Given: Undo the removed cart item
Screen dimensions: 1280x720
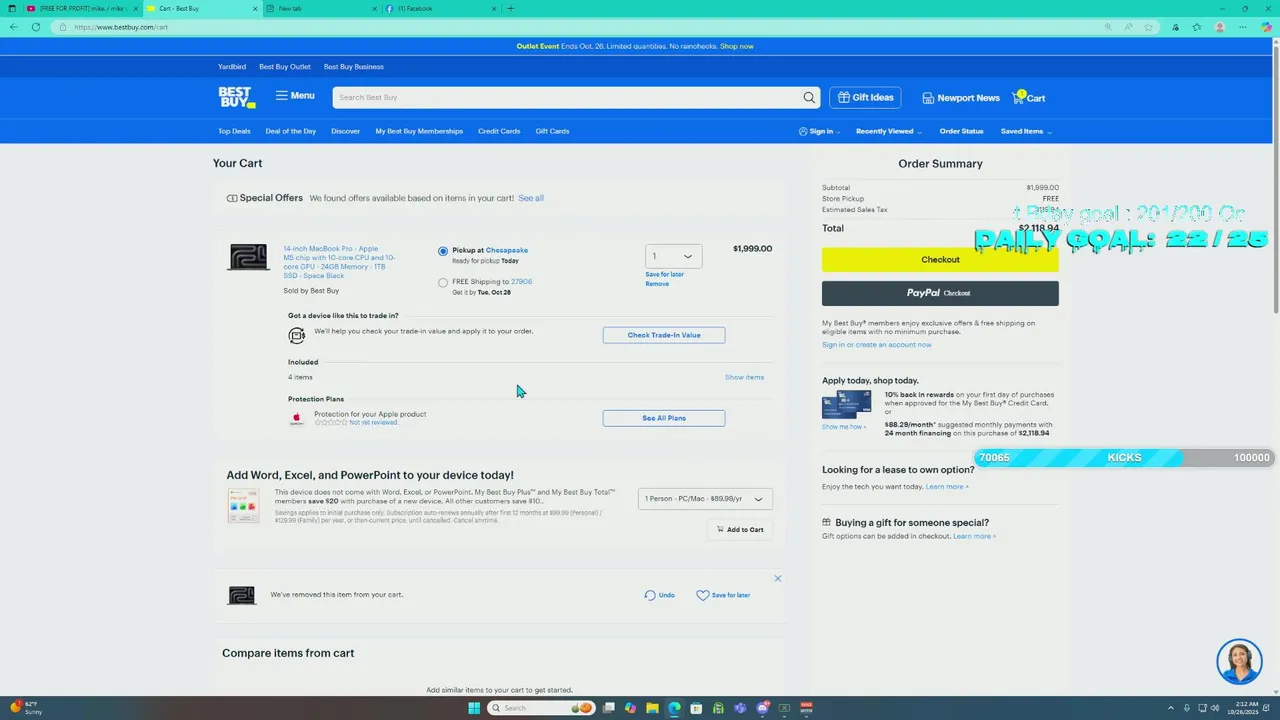Looking at the screenshot, I should (659, 595).
